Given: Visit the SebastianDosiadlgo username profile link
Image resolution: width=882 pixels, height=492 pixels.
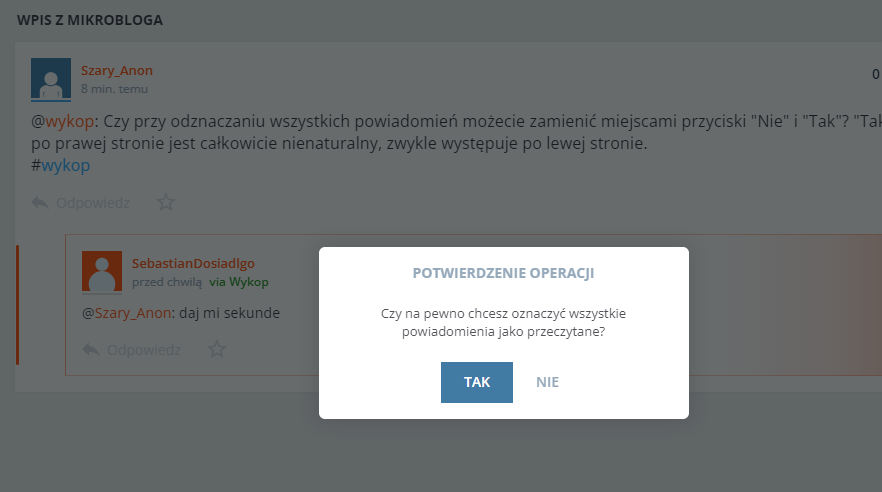Looking at the screenshot, I should (x=193, y=263).
